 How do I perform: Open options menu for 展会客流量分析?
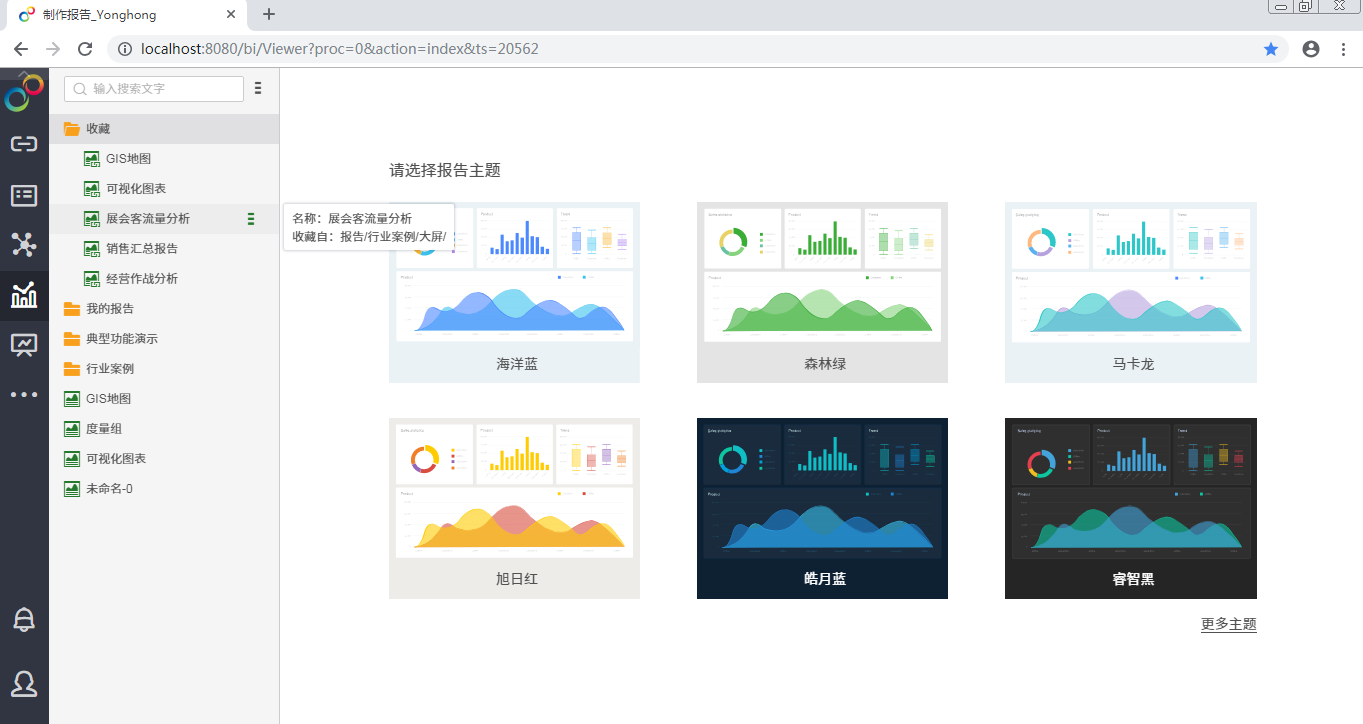click(x=251, y=219)
